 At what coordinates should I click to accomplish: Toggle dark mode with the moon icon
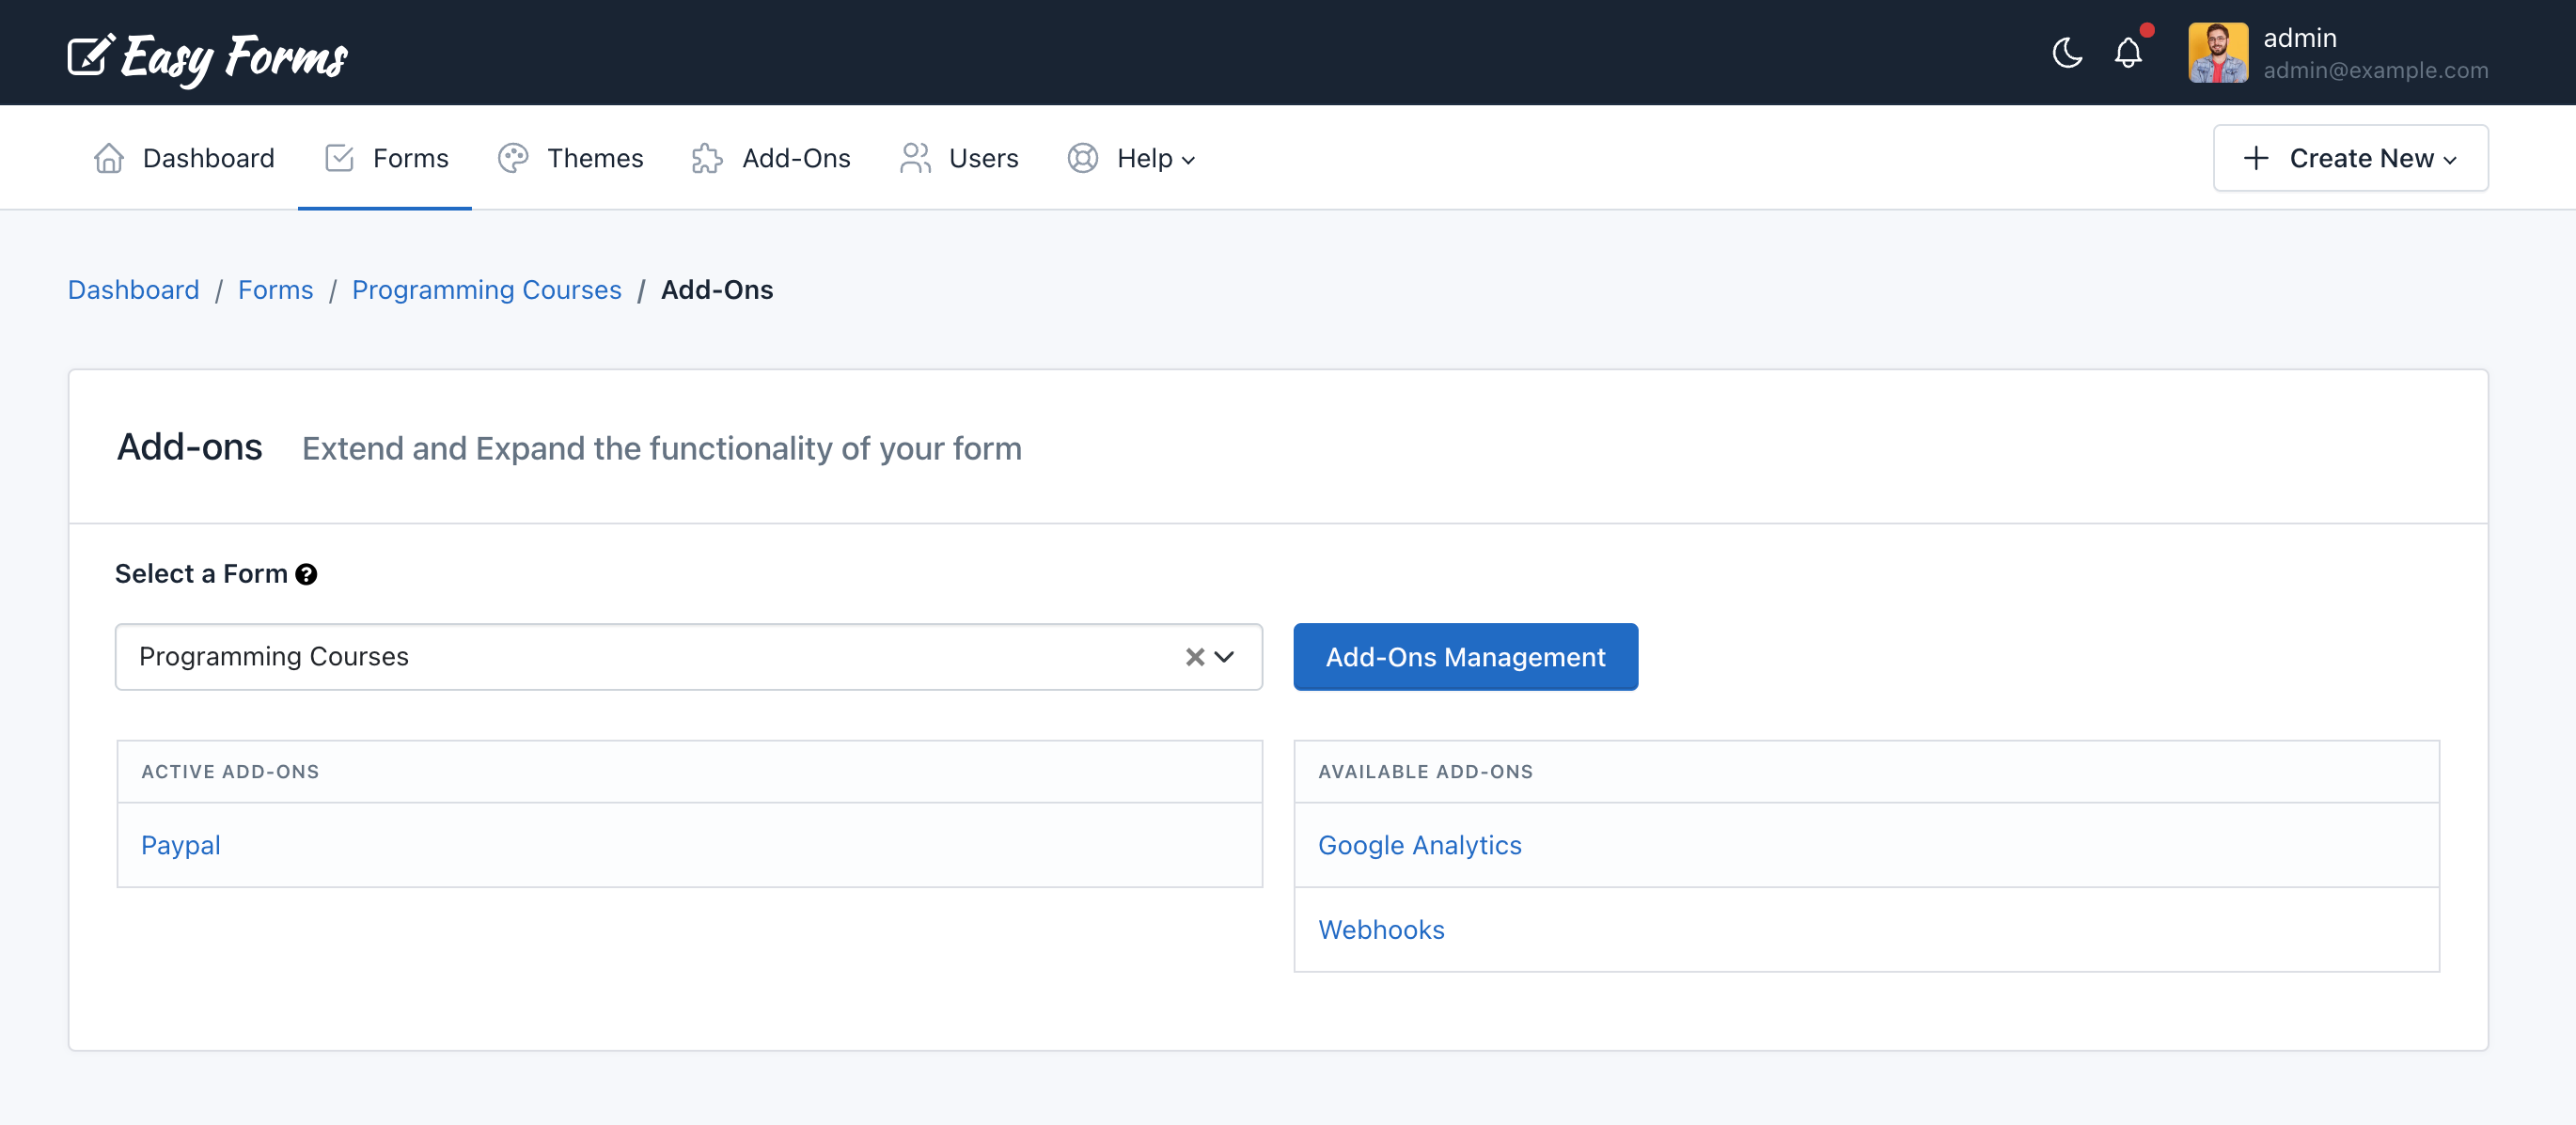[2067, 53]
